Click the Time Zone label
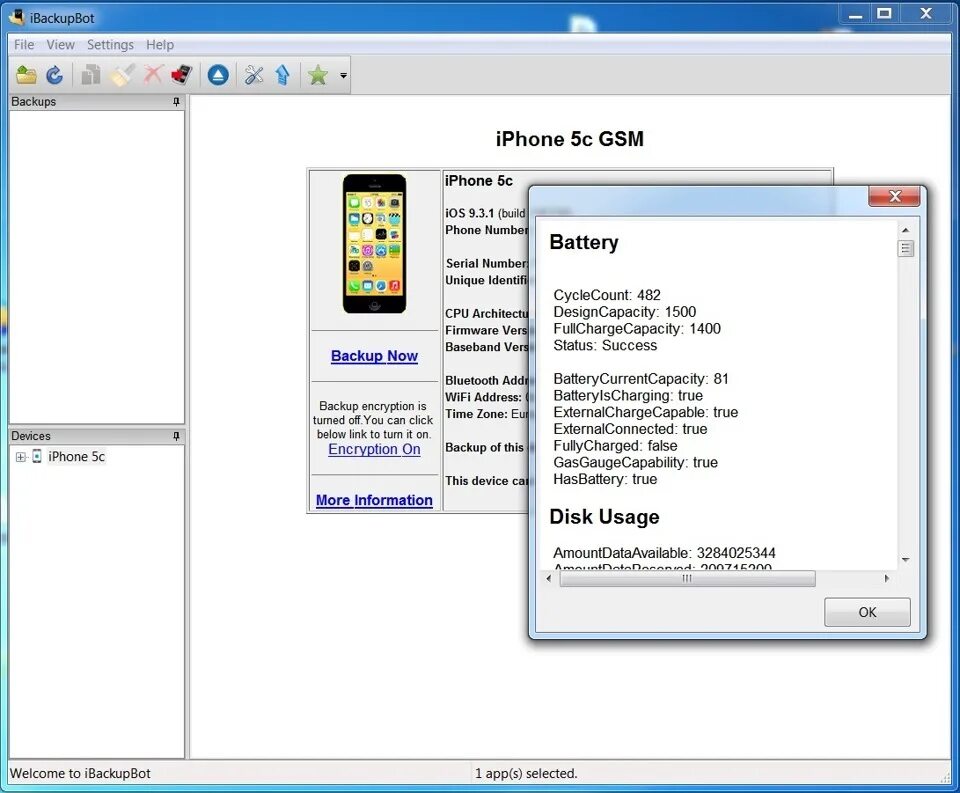The image size is (960, 793). point(476,414)
